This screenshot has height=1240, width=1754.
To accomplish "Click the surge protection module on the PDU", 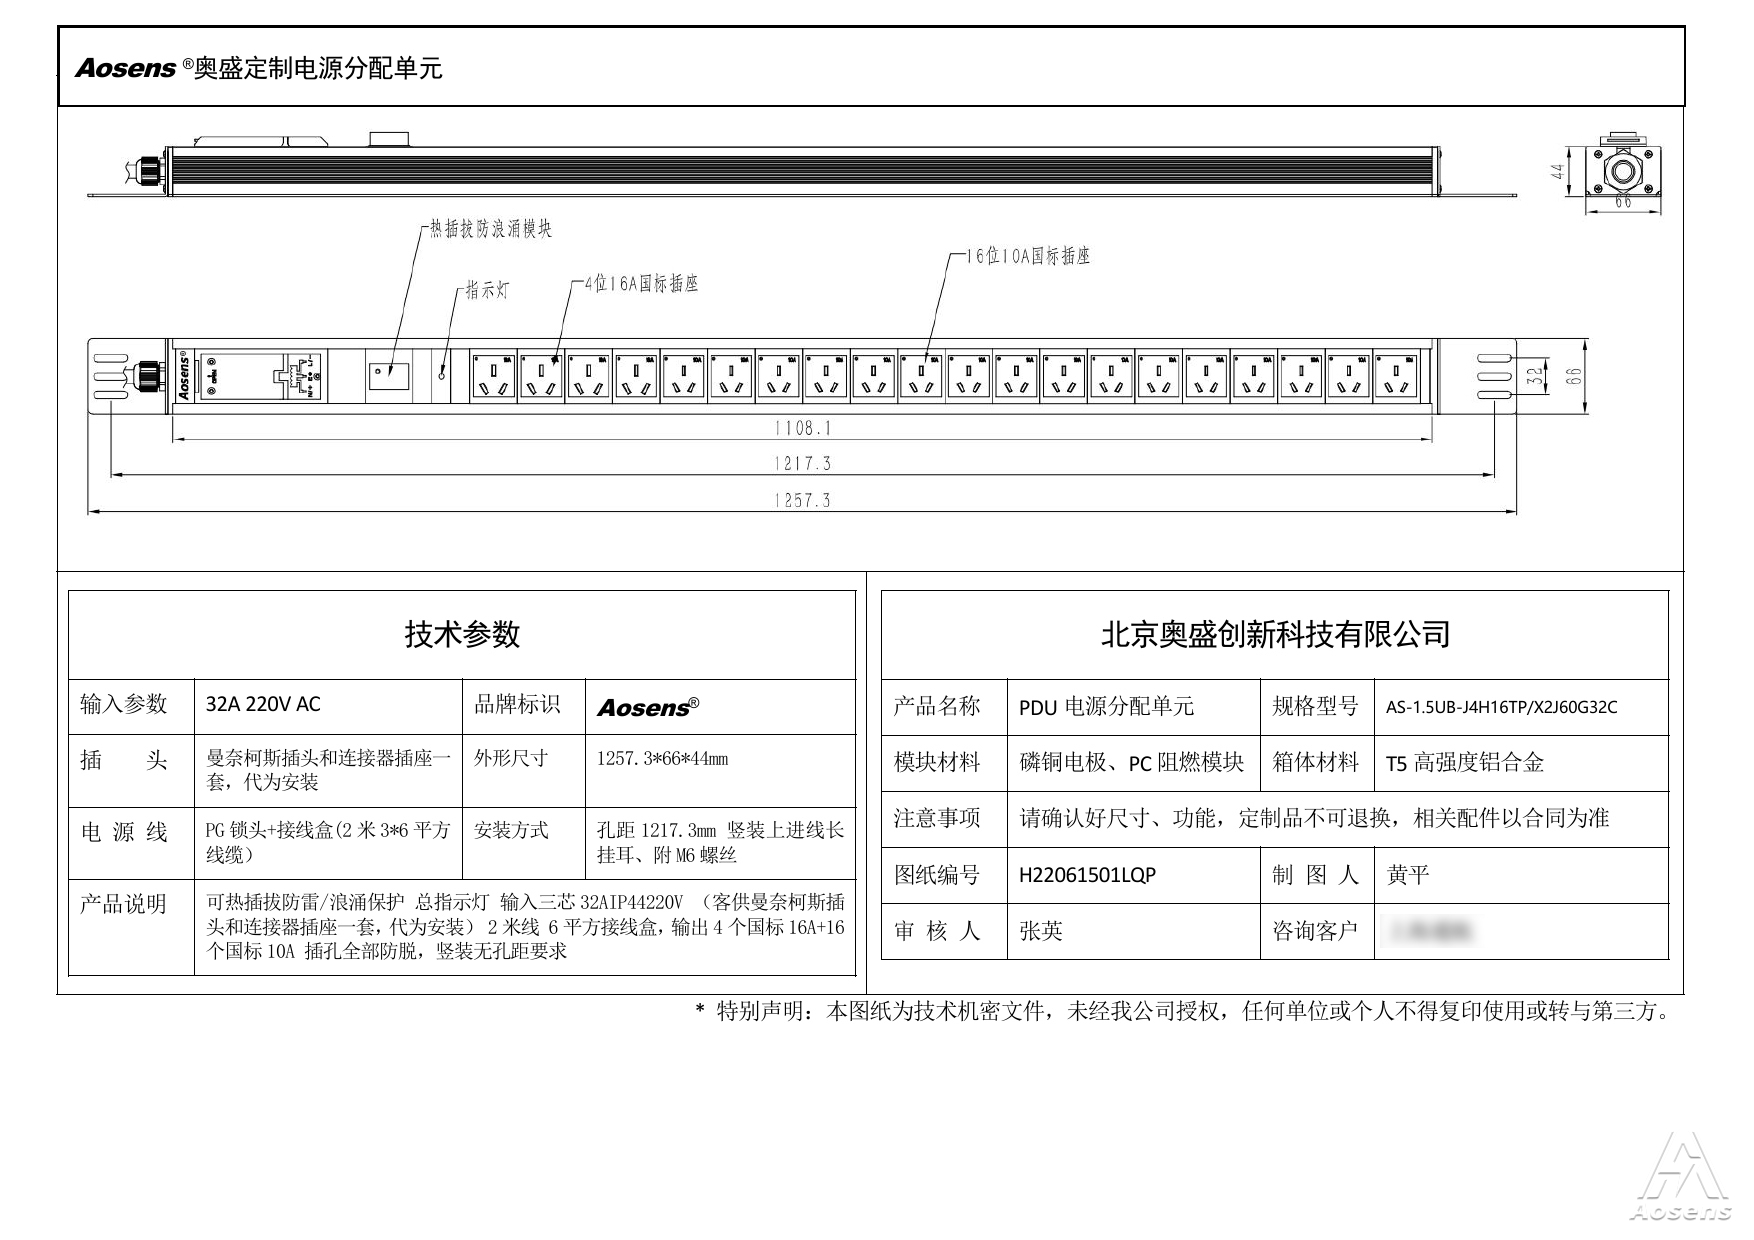I will point(389,376).
